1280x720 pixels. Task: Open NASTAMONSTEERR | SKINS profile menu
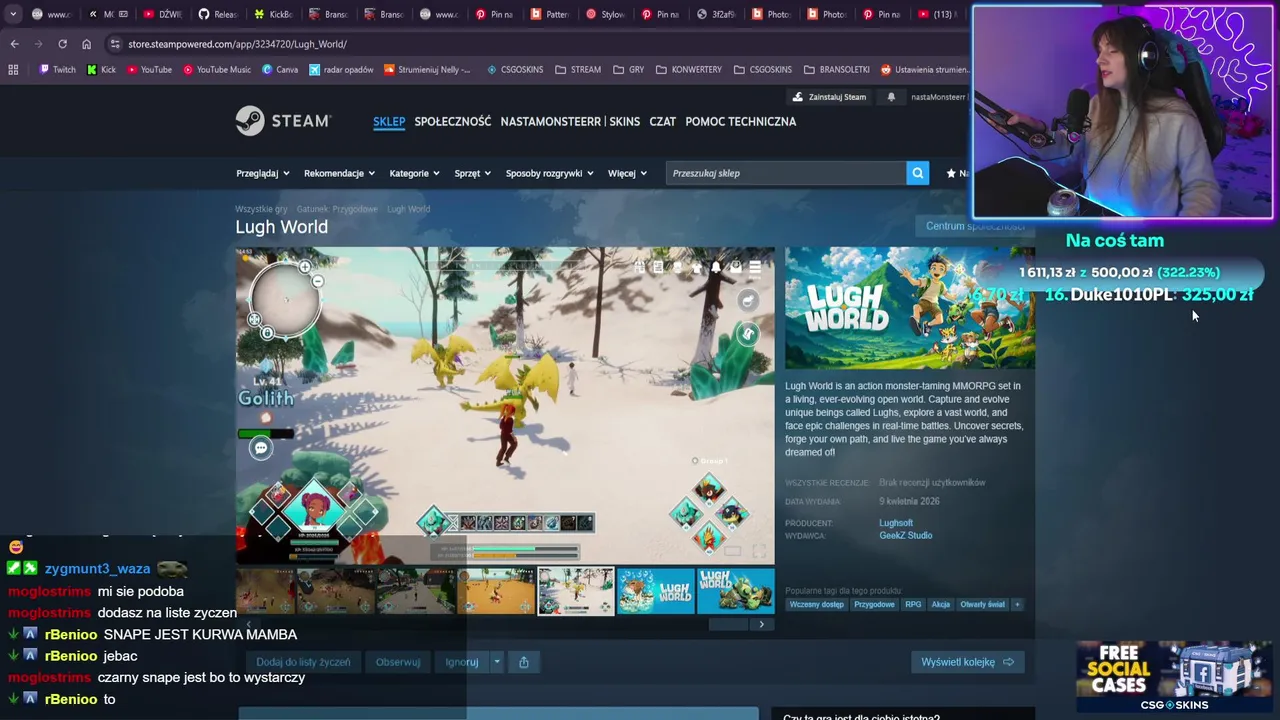pyautogui.click(x=570, y=121)
